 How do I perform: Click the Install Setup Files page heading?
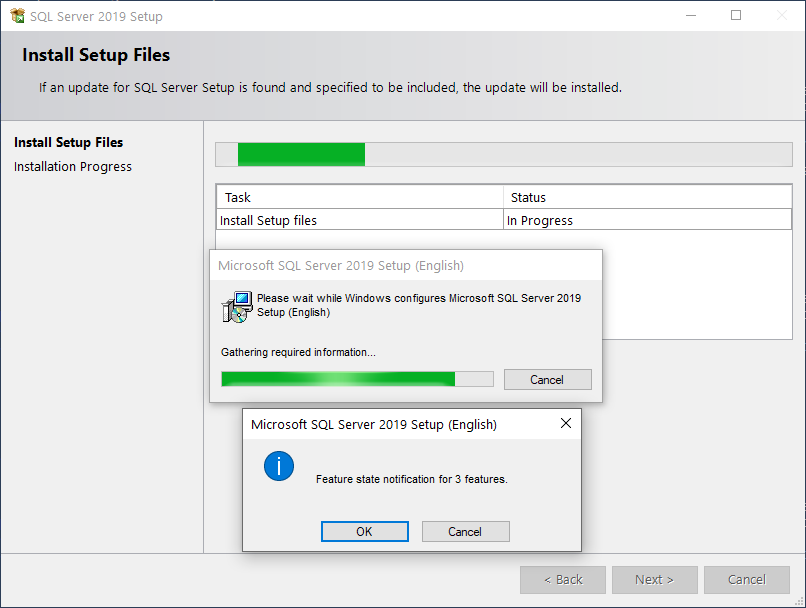click(x=96, y=55)
